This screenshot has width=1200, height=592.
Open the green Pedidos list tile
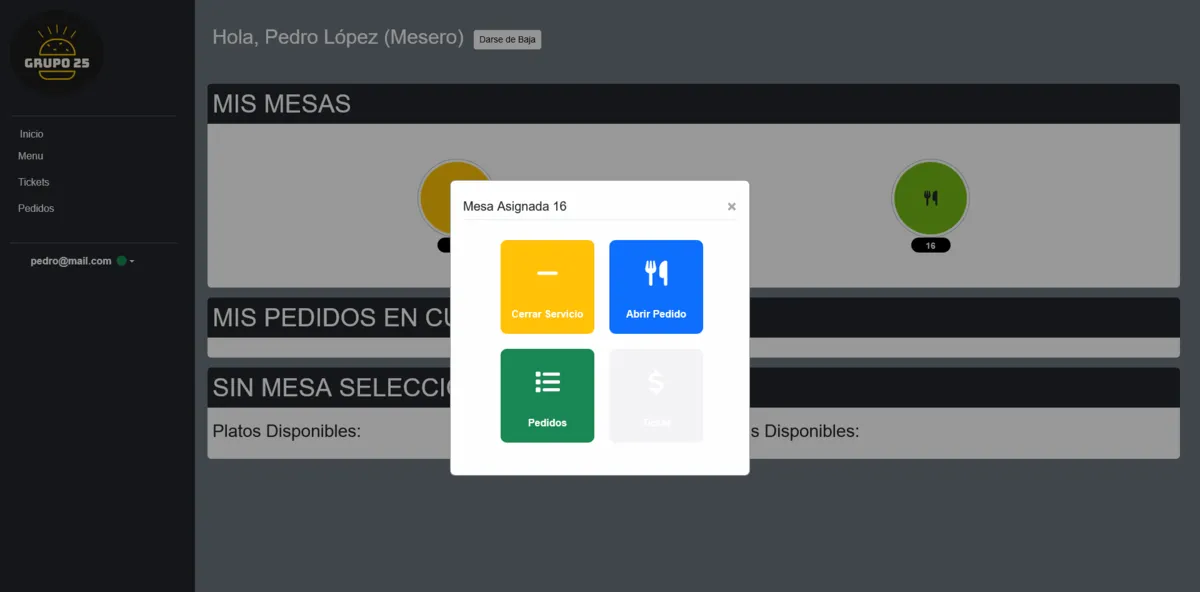click(547, 395)
